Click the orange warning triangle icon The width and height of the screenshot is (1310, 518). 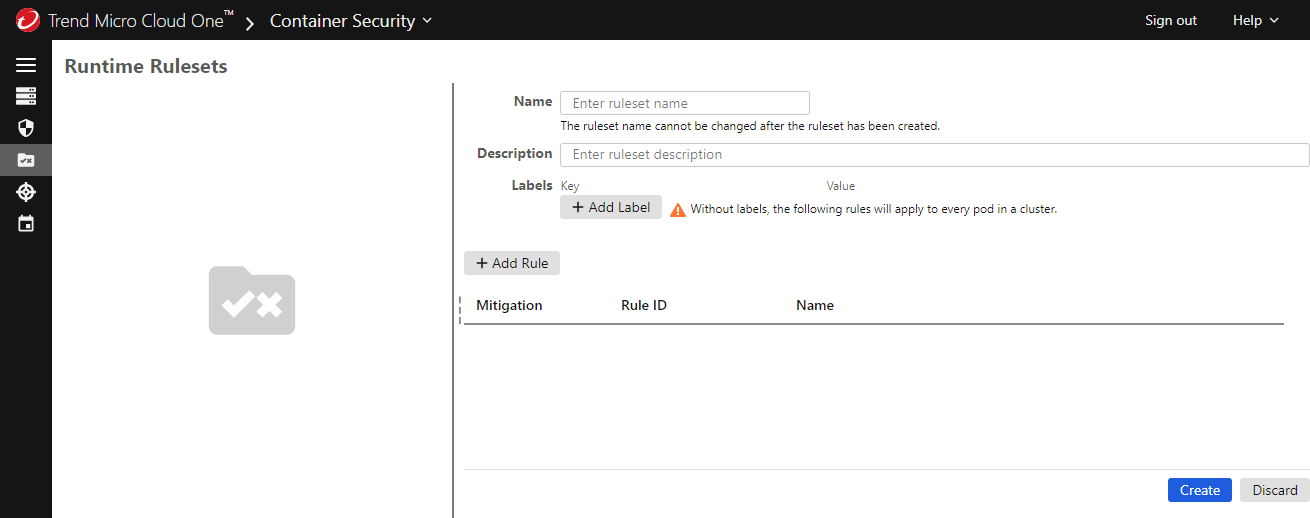point(678,210)
